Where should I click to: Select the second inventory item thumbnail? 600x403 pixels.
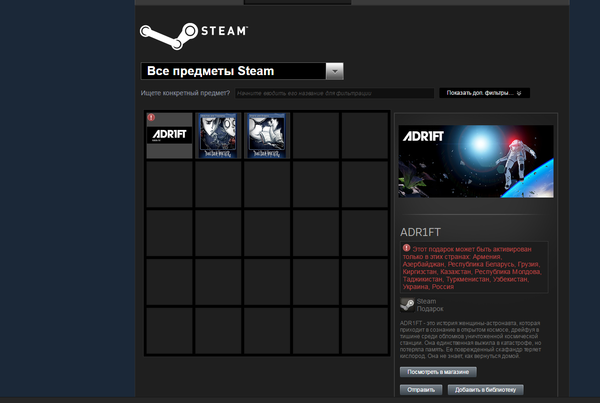[218, 136]
